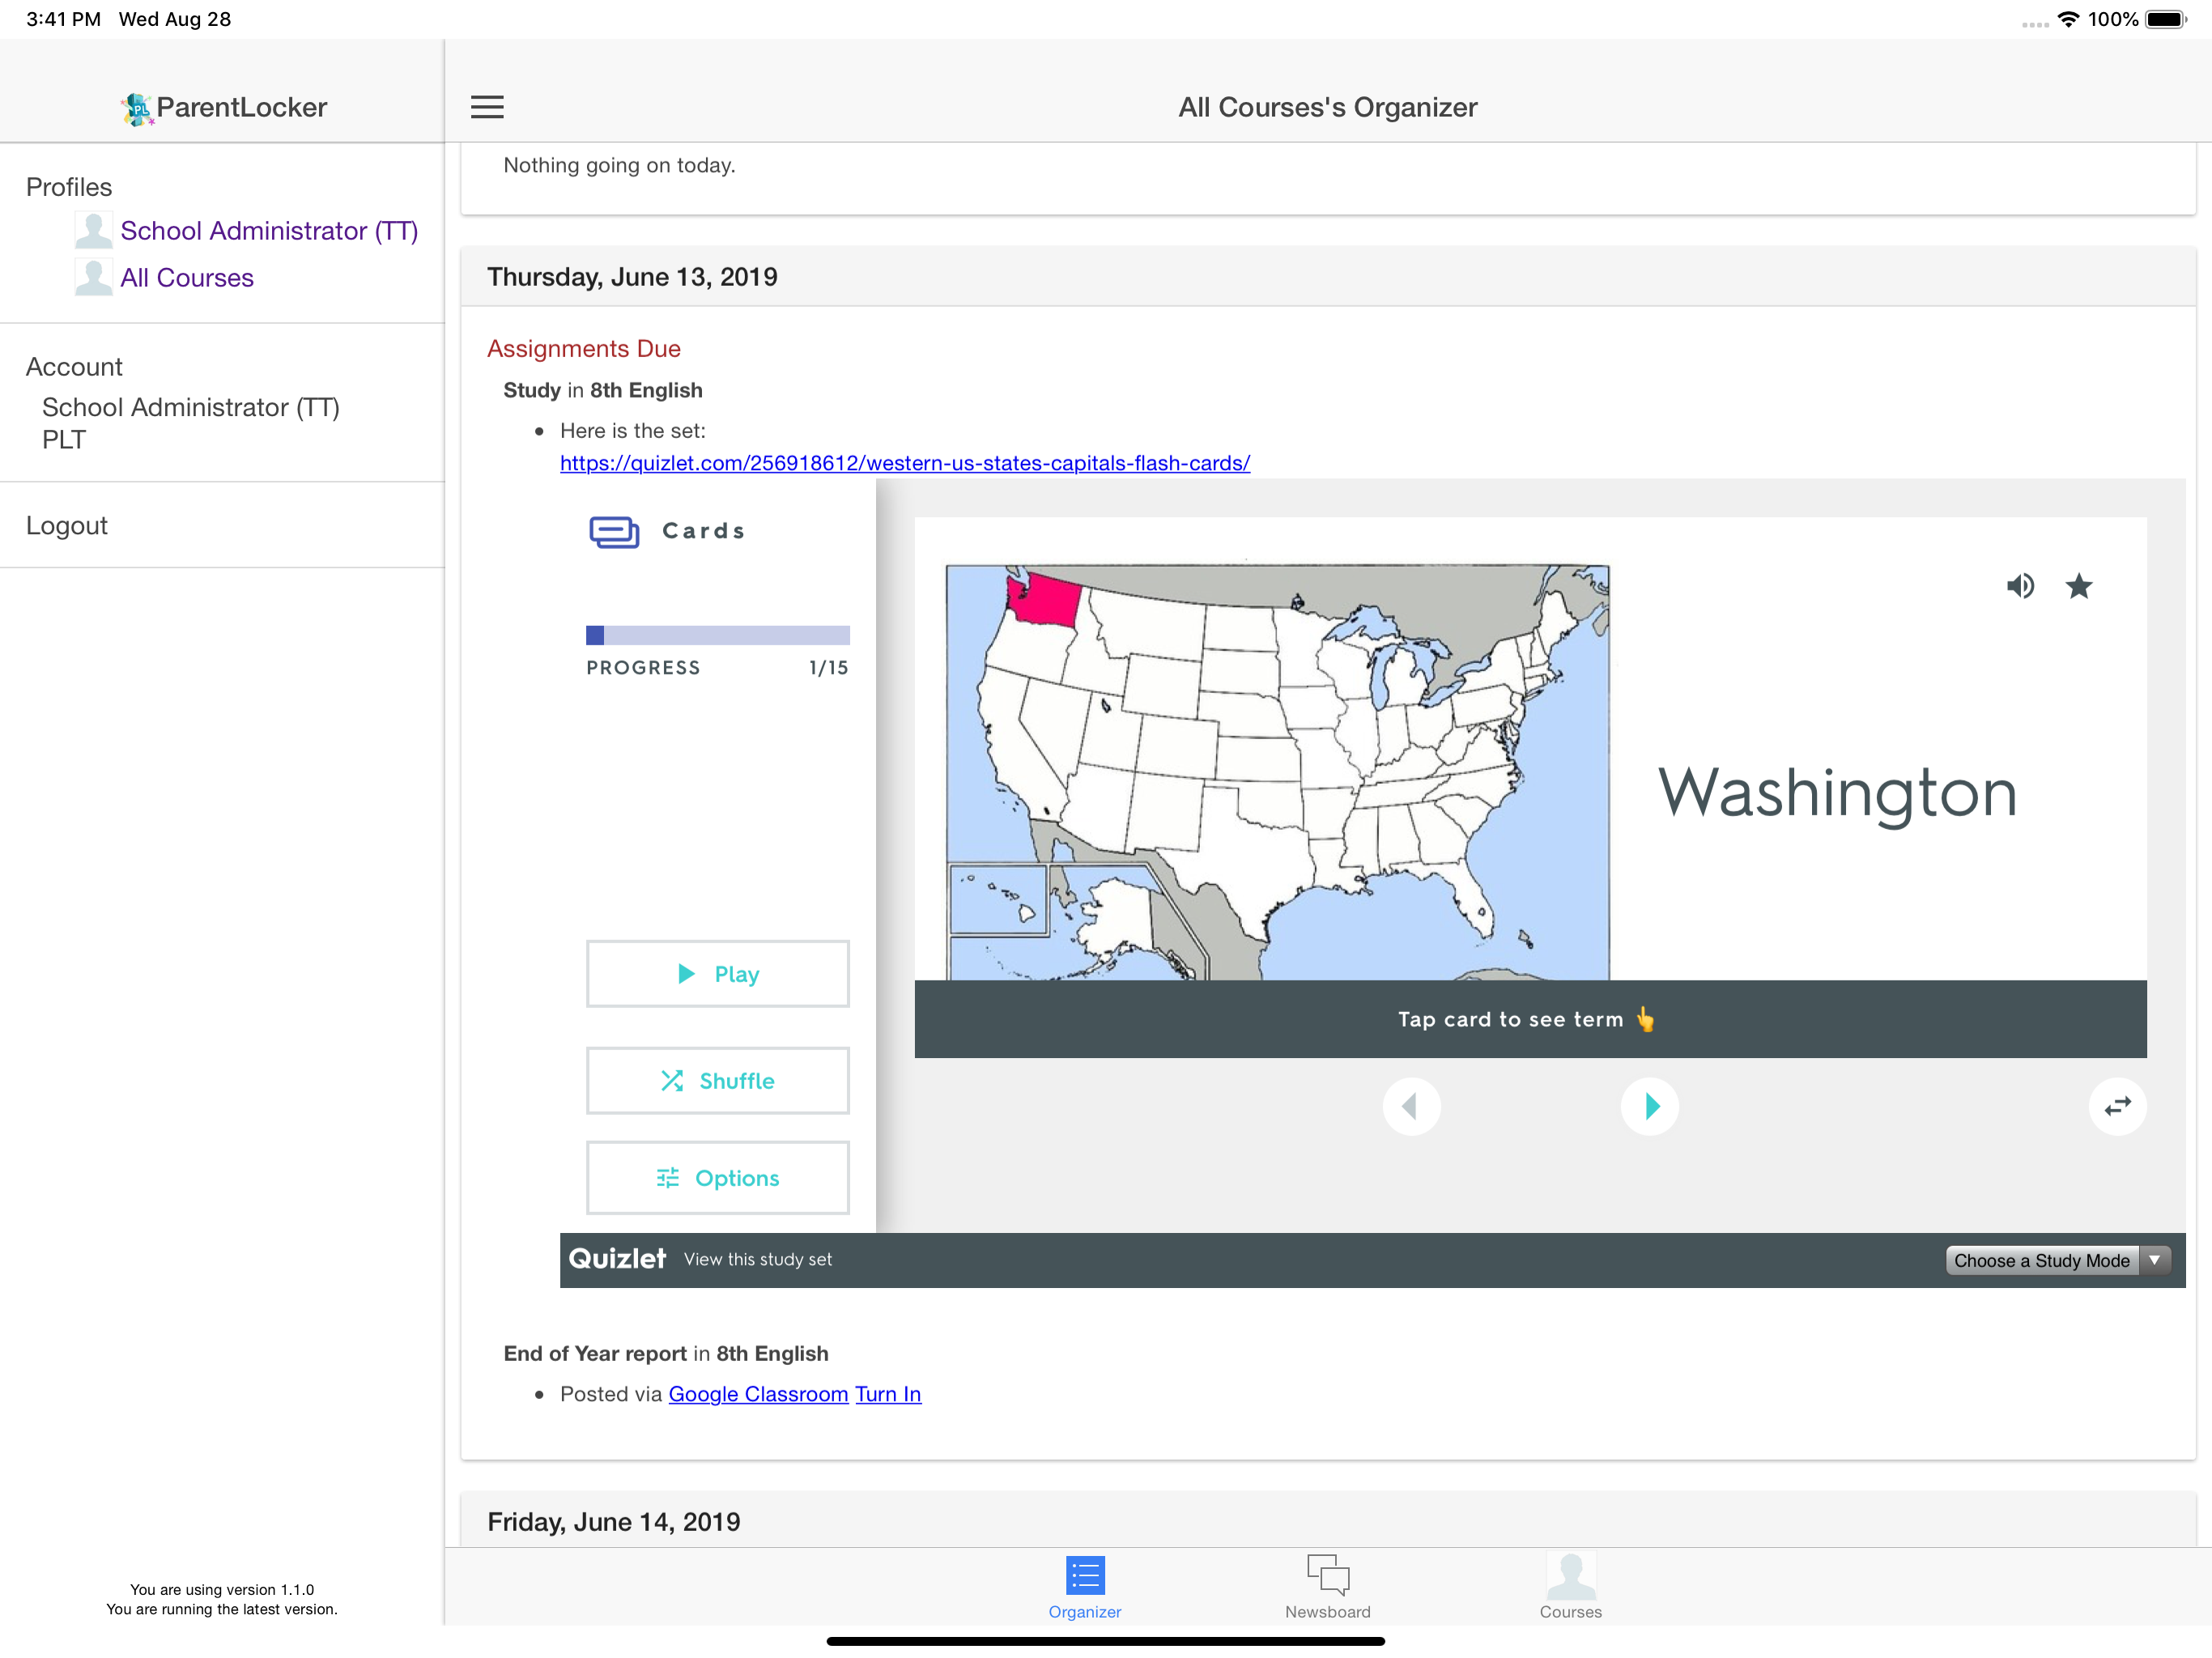Screen dimensions: 2212x1658
Task: Tap the card to see term
Action: 1530,1019
